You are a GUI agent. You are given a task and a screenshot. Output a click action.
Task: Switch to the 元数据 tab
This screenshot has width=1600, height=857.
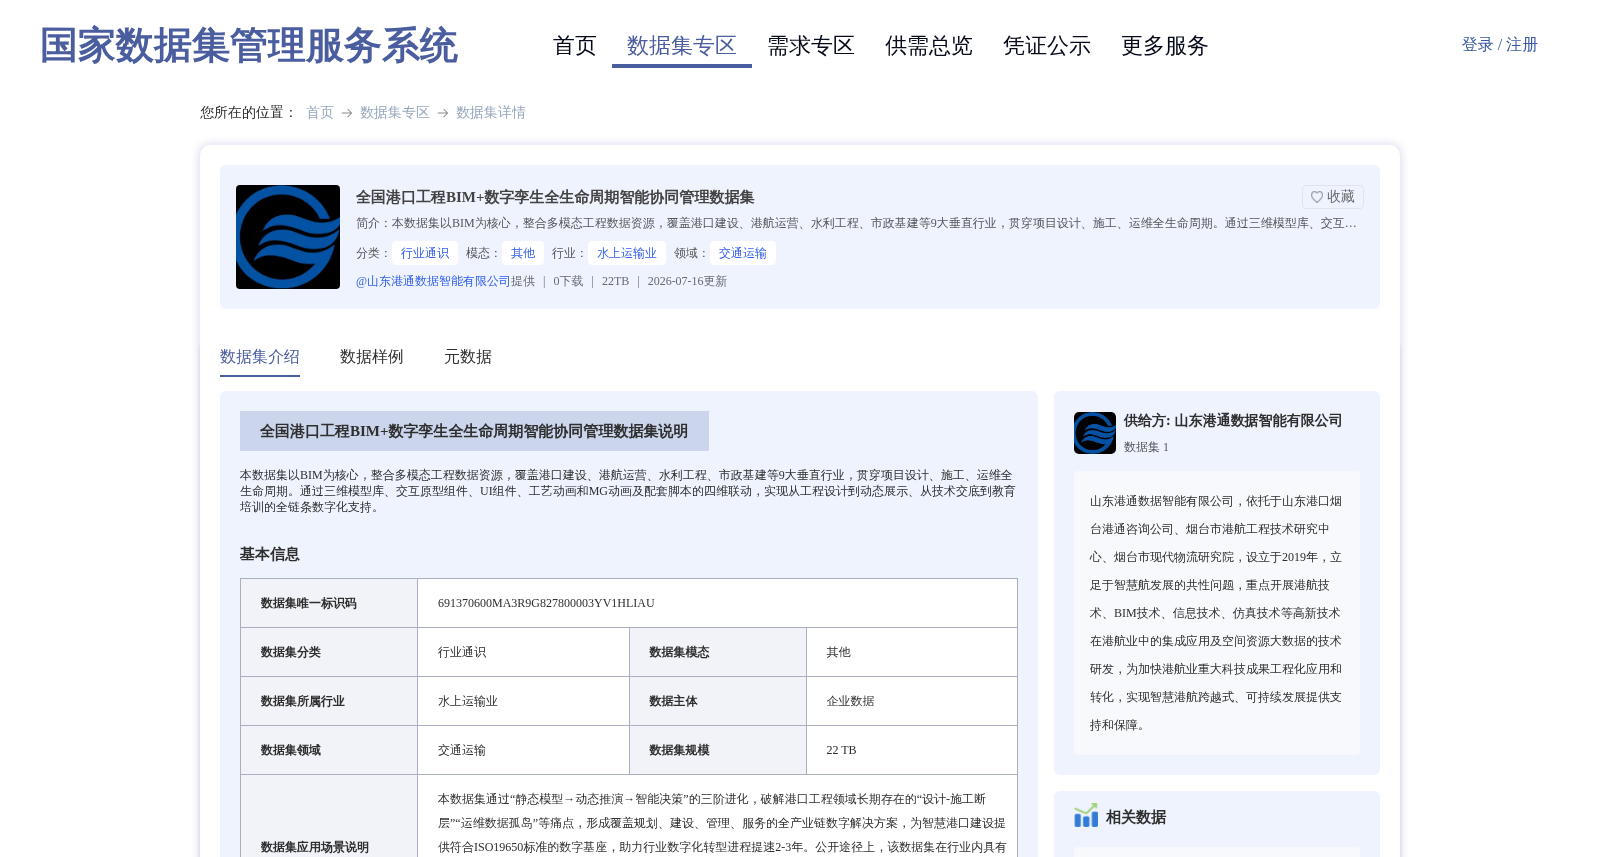(x=468, y=357)
